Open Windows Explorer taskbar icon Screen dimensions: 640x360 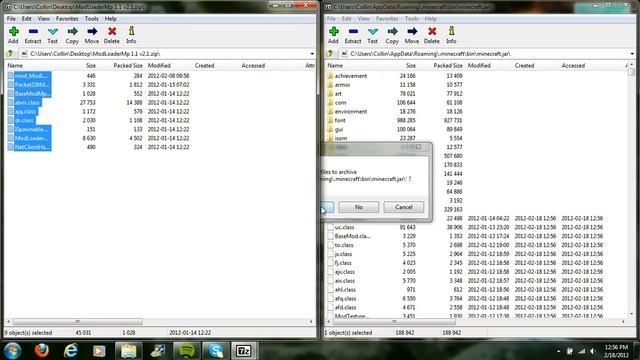point(129,351)
